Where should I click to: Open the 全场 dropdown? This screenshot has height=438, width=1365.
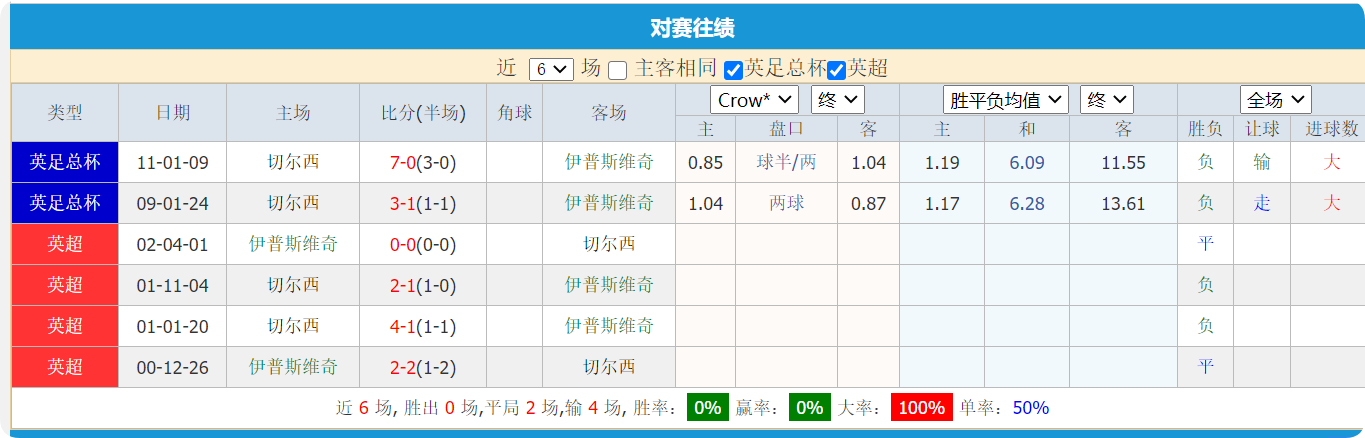(1275, 100)
